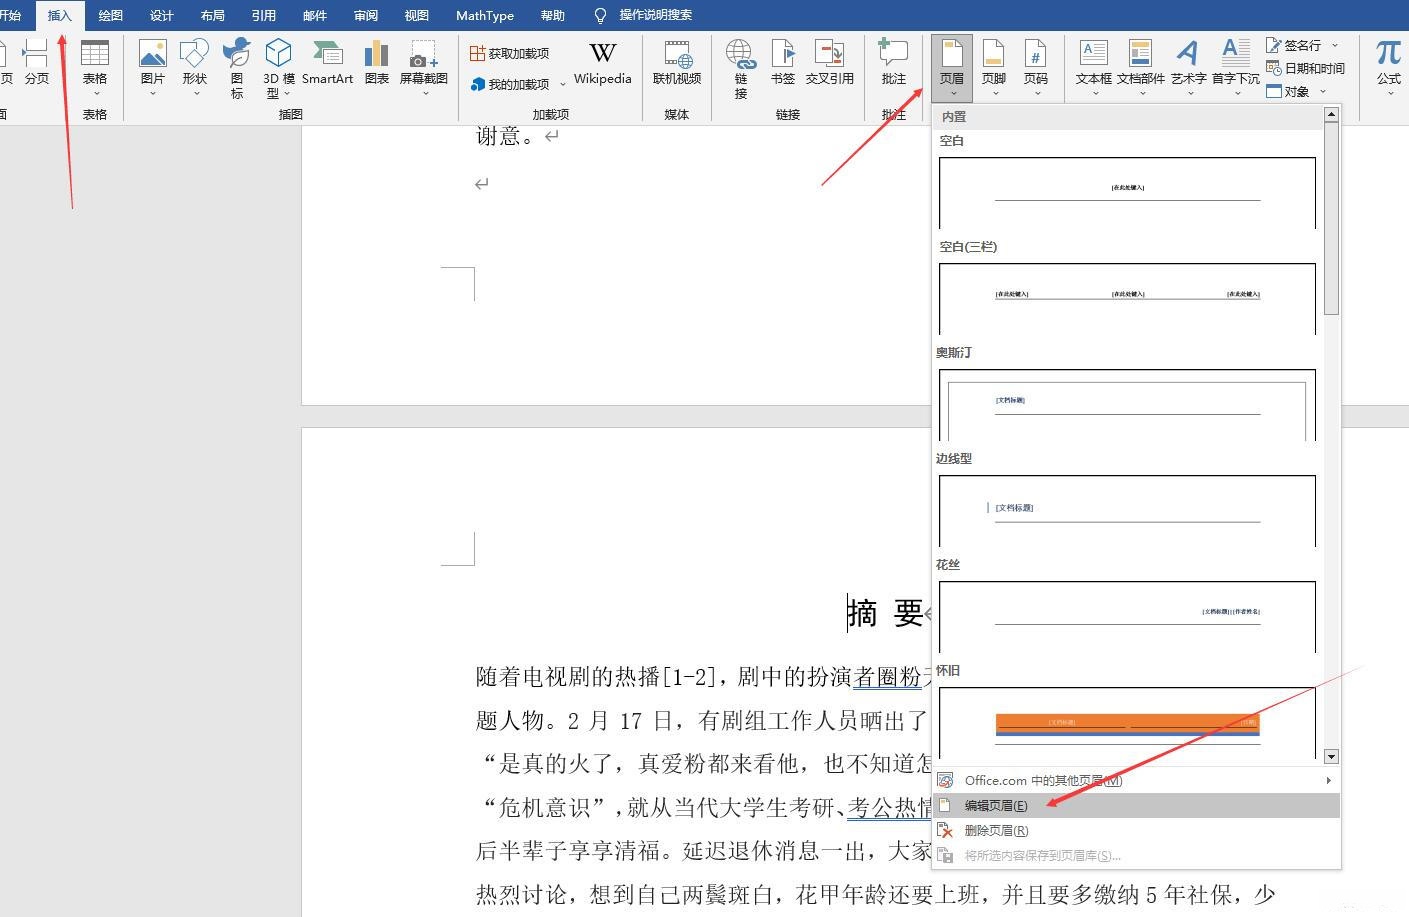
Task: Click the header gallery scrollbar down arrow
Action: 1330,757
